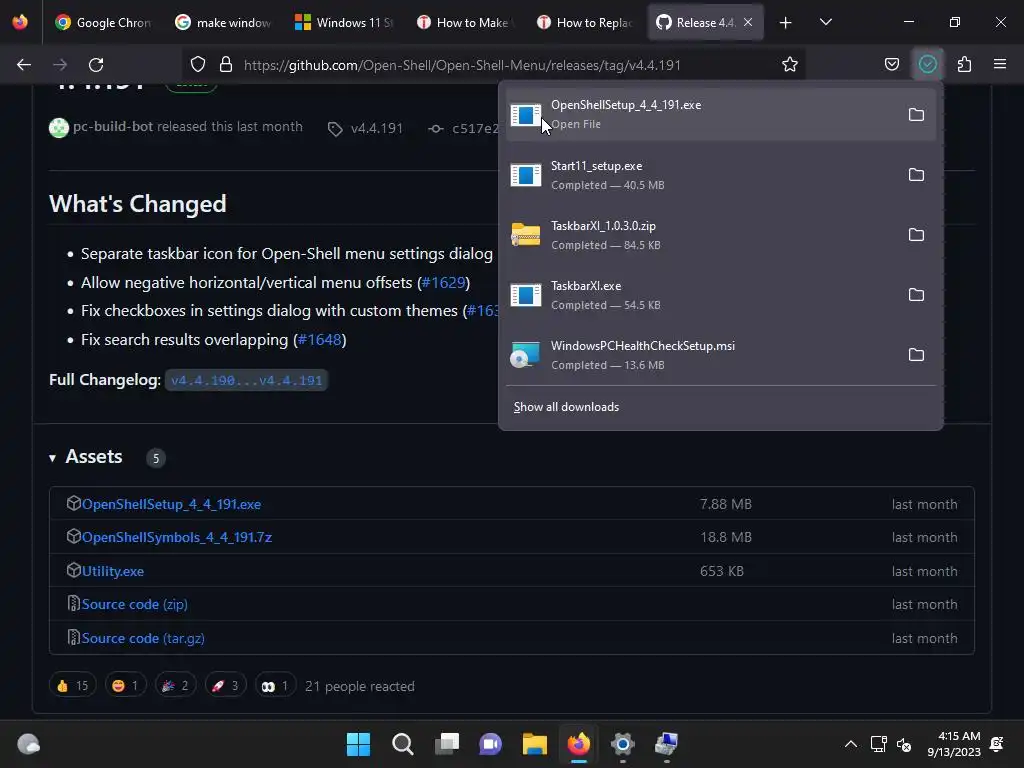Viewport: 1024px width, 768px height.
Task: Download Utility.exe asset
Action: point(113,571)
